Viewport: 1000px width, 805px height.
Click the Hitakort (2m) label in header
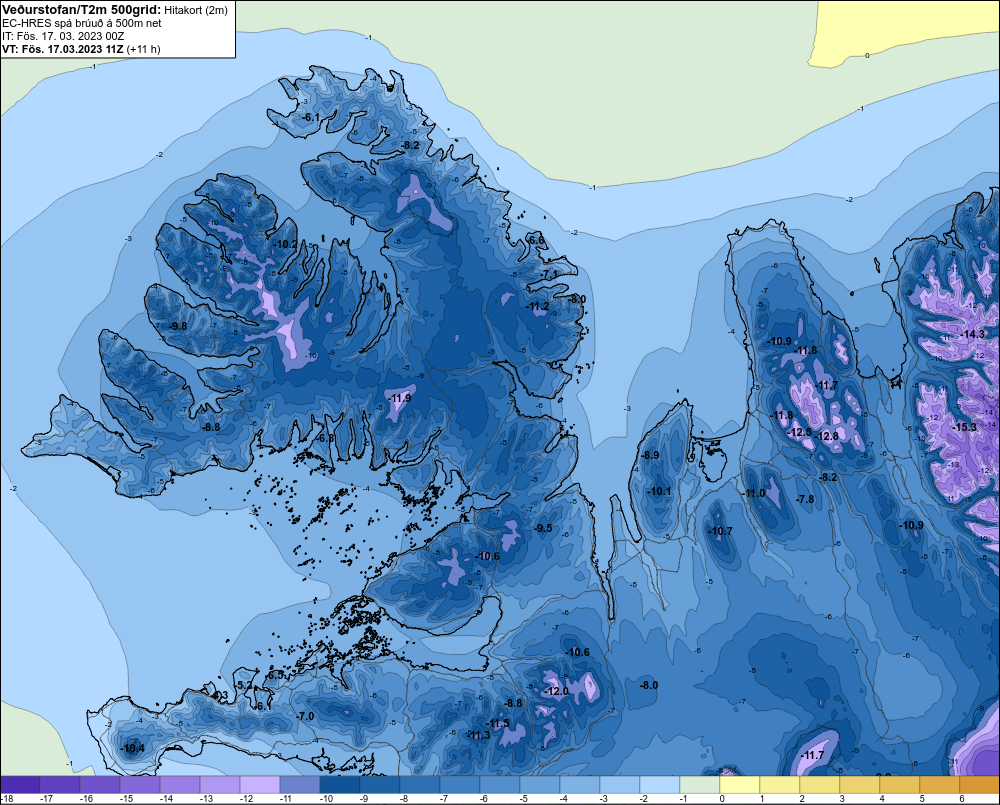click(x=196, y=10)
